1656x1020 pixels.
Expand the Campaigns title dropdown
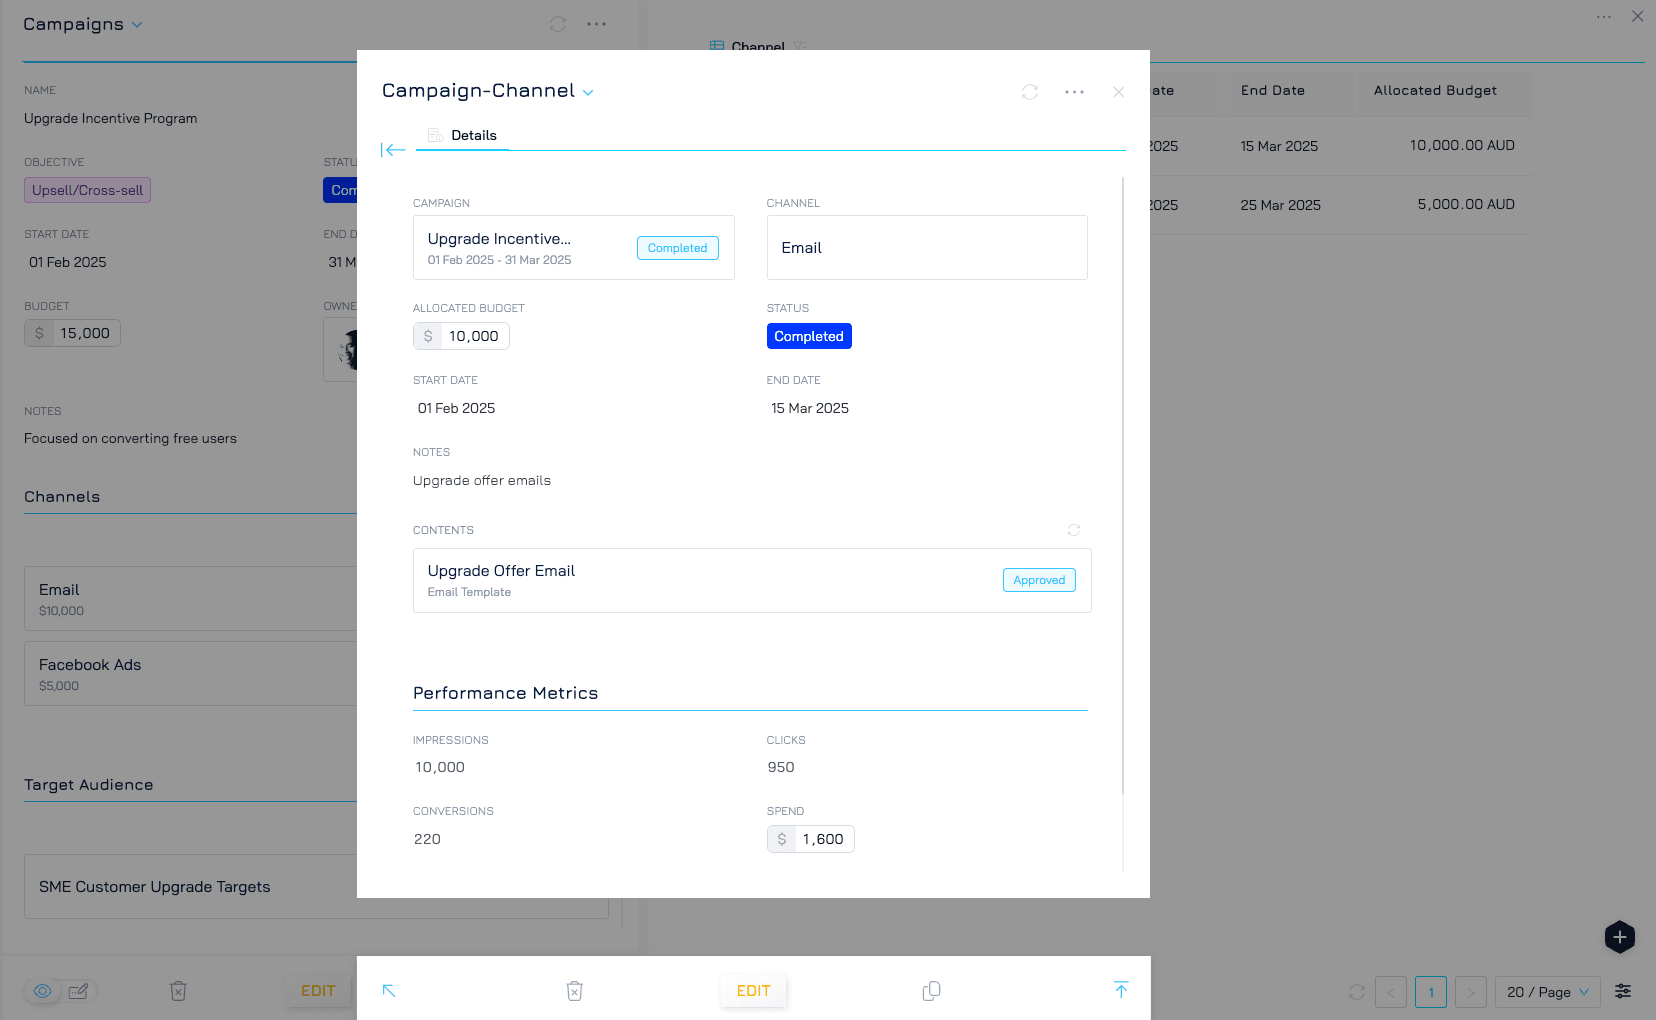click(137, 25)
